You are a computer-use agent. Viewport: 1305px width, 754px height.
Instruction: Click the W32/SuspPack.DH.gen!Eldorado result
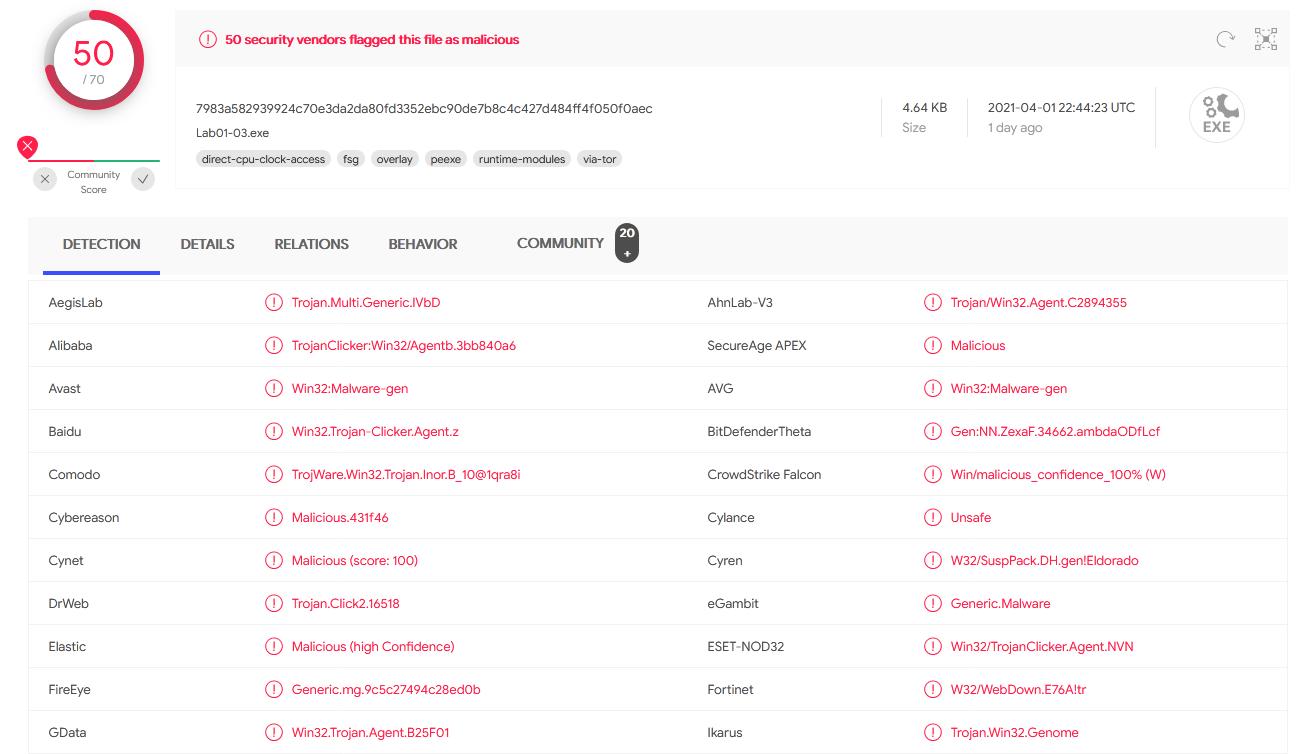point(1045,560)
